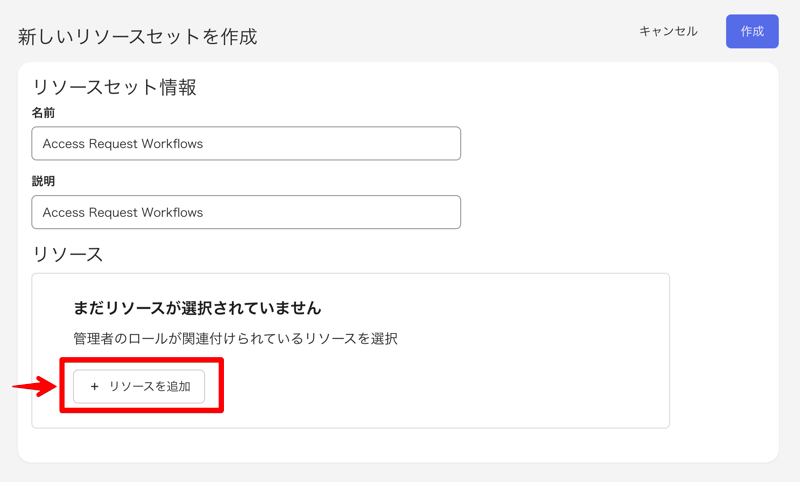The height and width of the screenshot is (482, 800).
Task: Click the まだリソースが選択されていません message
Action: click(x=197, y=308)
